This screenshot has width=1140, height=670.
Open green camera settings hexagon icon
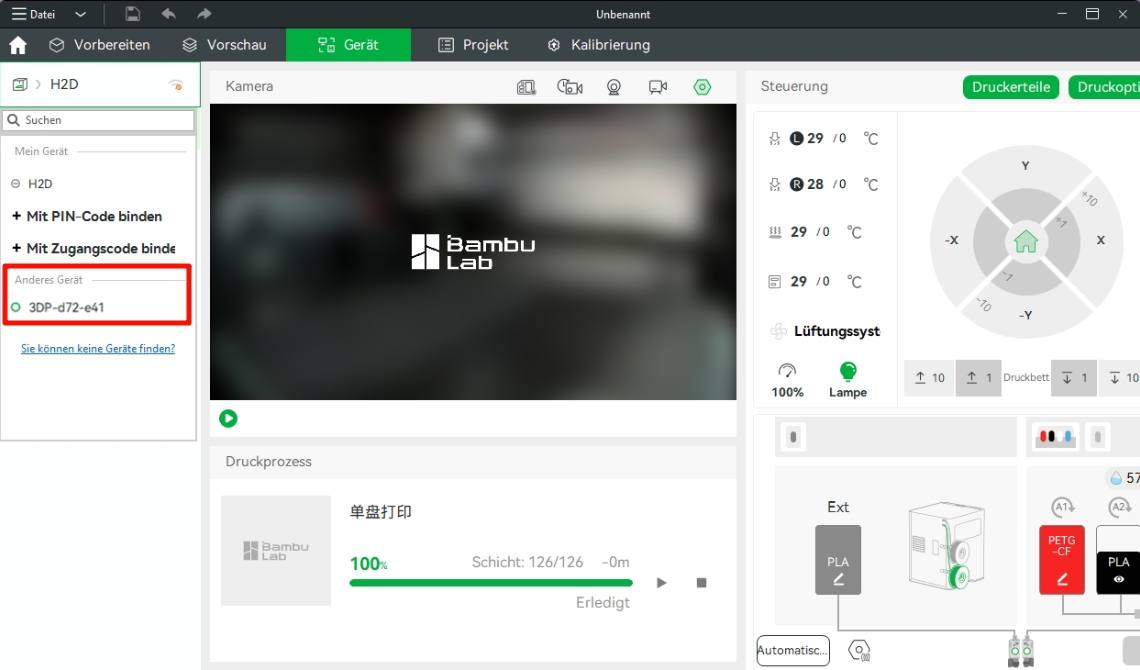pyautogui.click(x=702, y=87)
